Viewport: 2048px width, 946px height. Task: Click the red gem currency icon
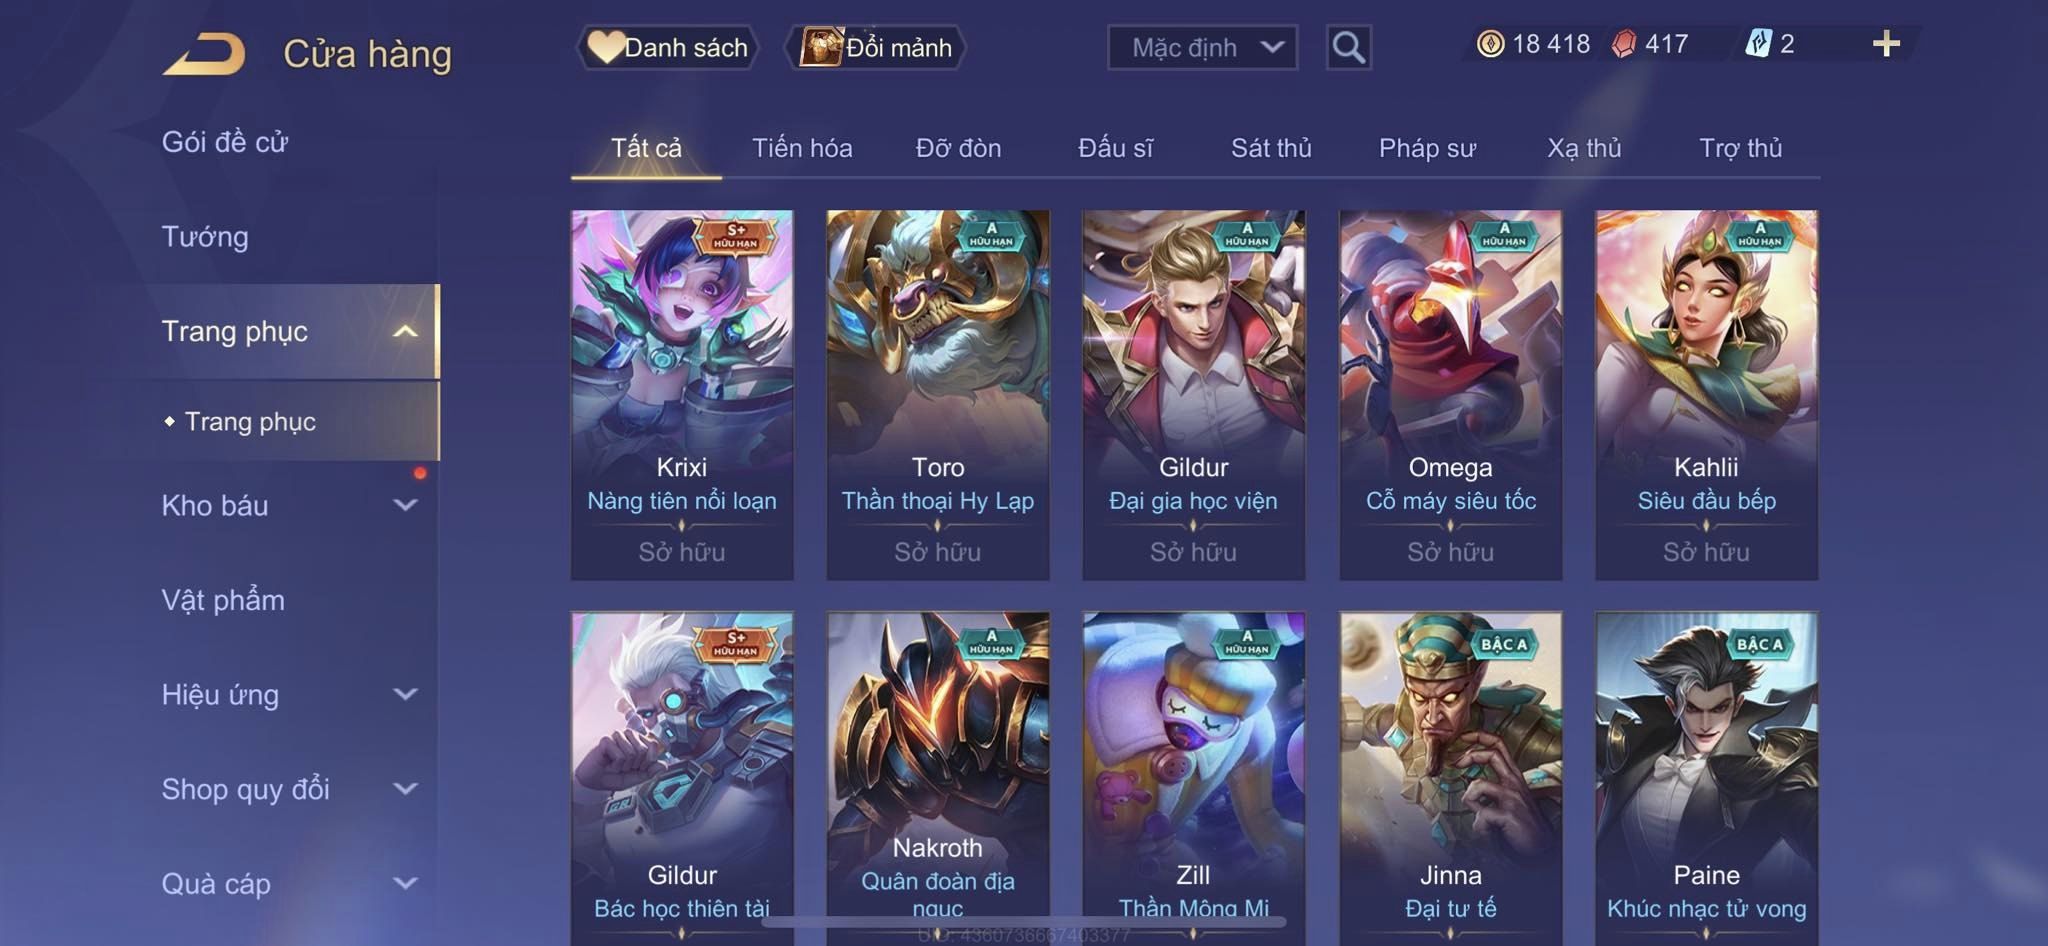pos(1624,44)
